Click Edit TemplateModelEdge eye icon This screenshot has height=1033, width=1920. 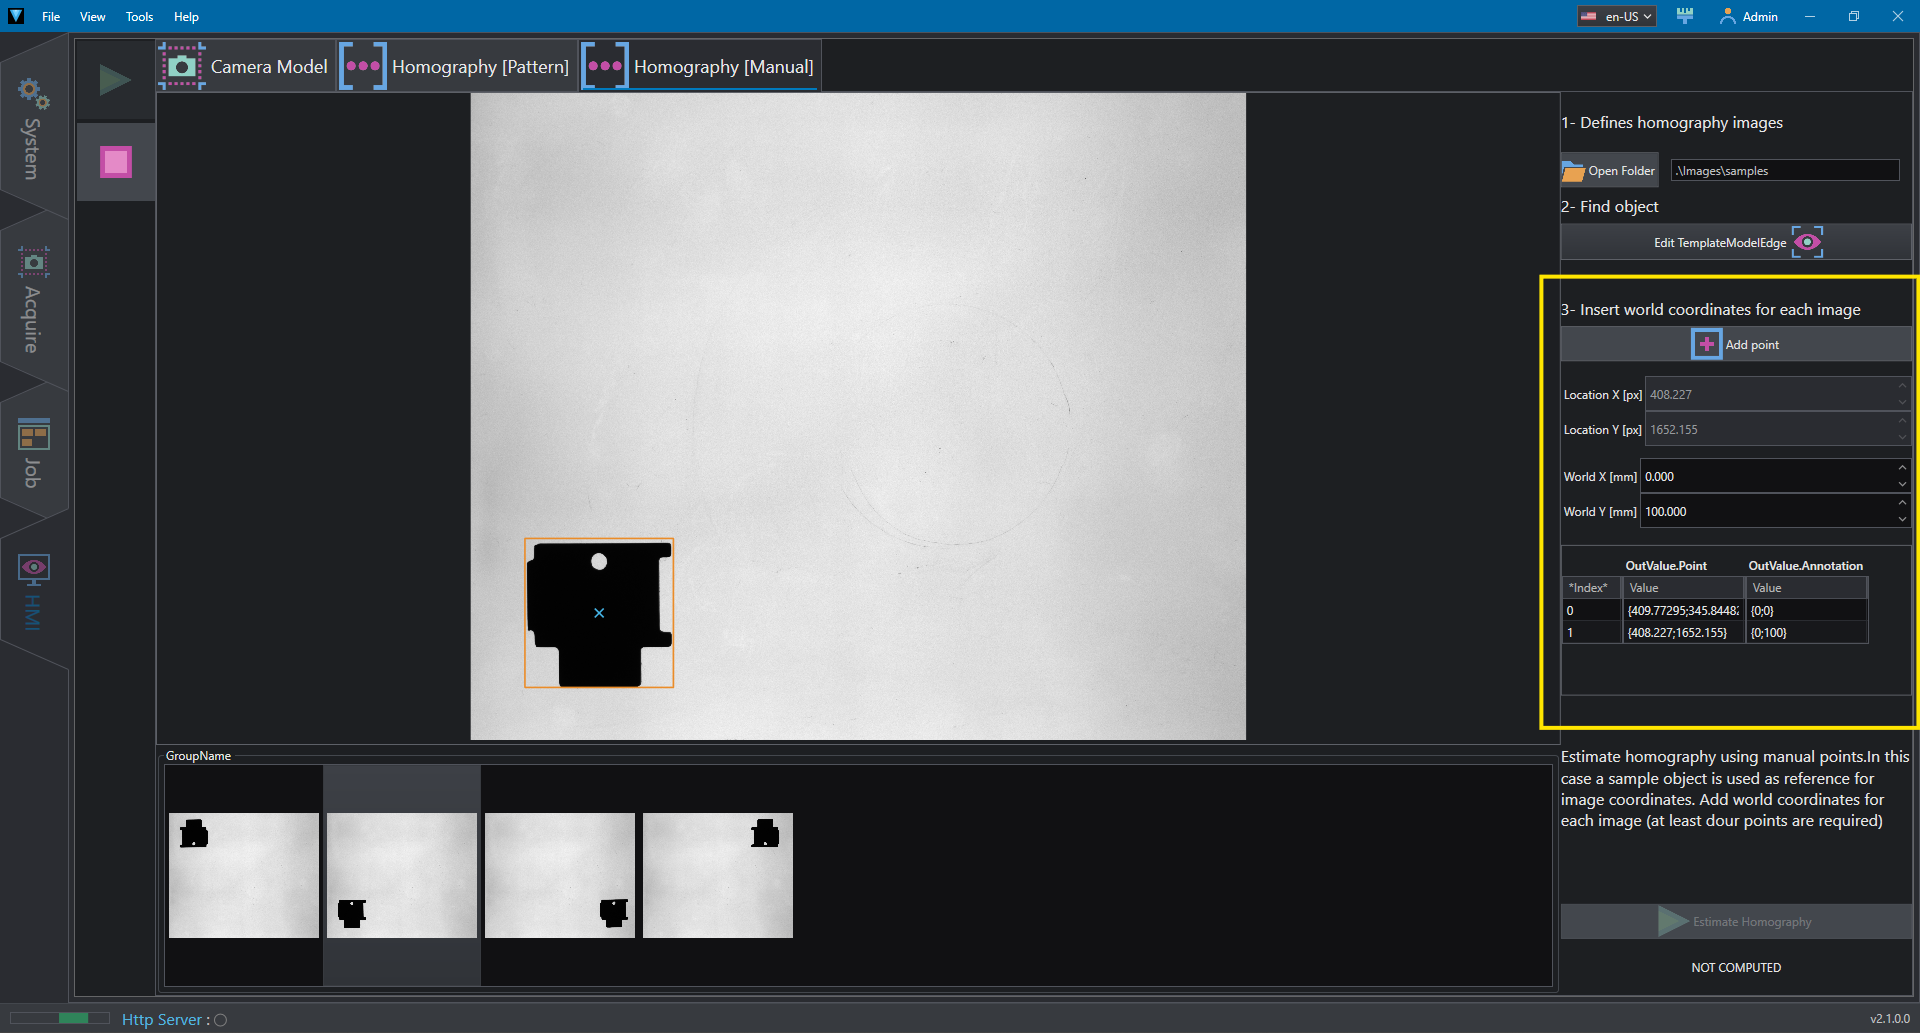point(1807,242)
